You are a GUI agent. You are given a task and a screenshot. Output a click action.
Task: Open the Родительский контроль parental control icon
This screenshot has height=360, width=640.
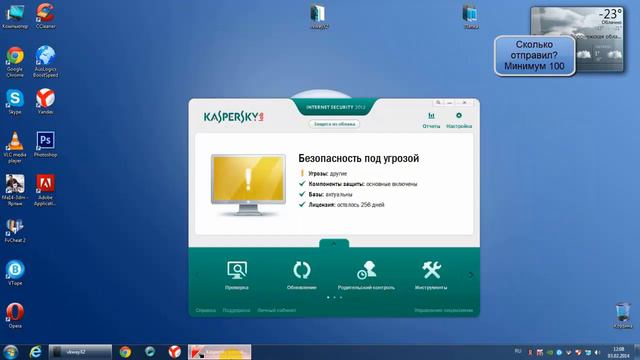pos(366,275)
